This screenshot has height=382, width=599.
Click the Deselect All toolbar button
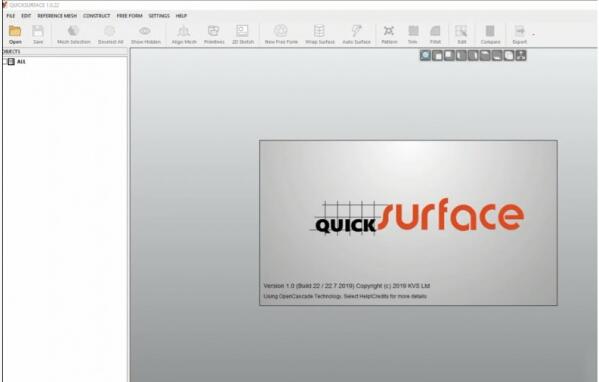(x=110, y=34)
